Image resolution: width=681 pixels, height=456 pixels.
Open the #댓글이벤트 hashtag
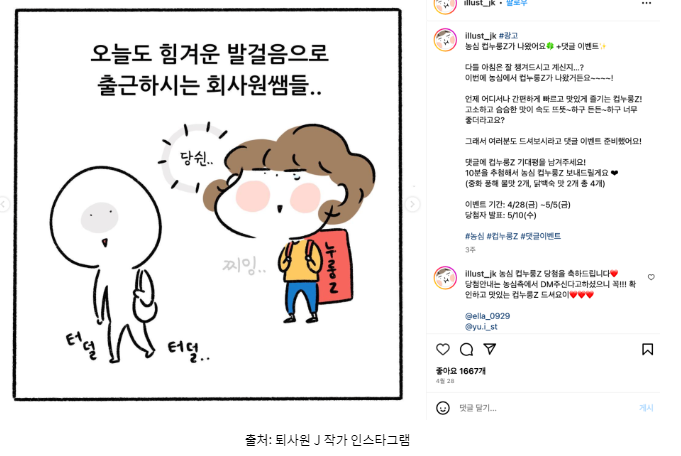(541, 236)
